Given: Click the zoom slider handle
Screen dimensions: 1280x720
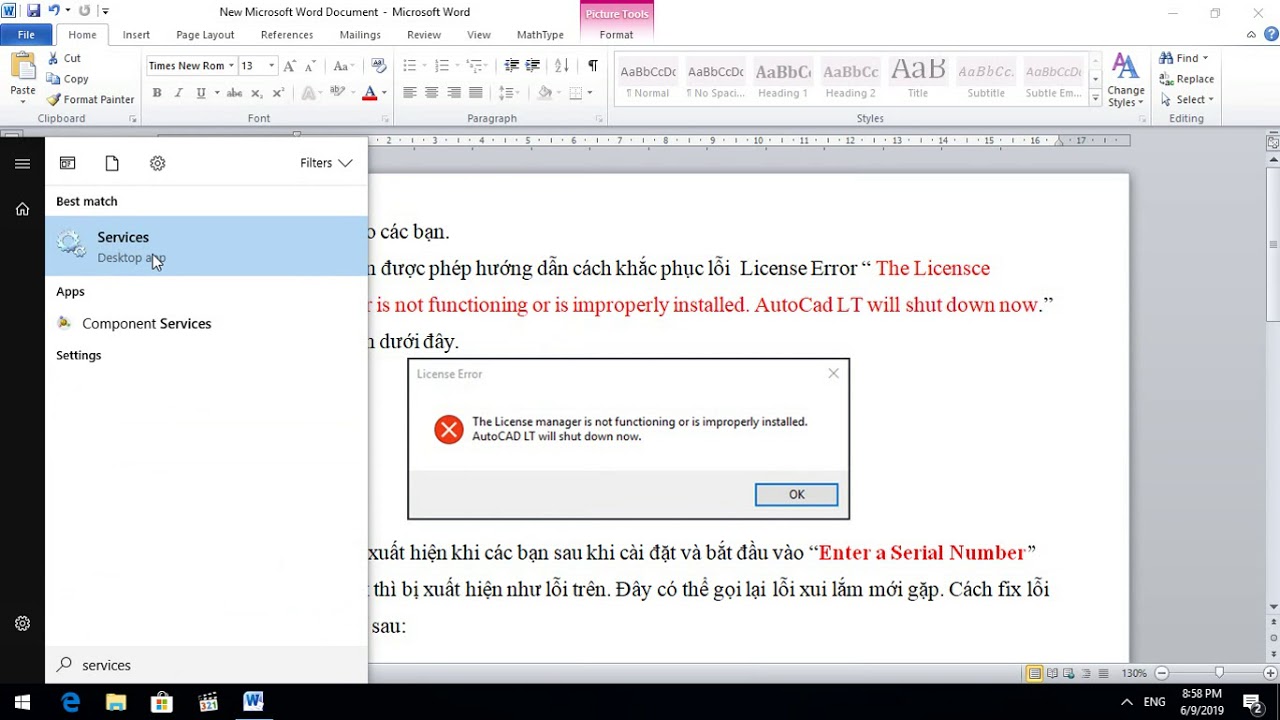Looking at the screenshot, I should (1218, 673).
